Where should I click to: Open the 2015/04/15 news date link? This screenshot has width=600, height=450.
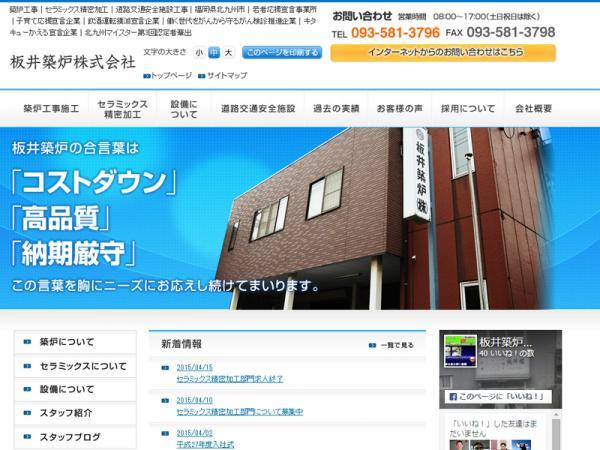[194, 367]
